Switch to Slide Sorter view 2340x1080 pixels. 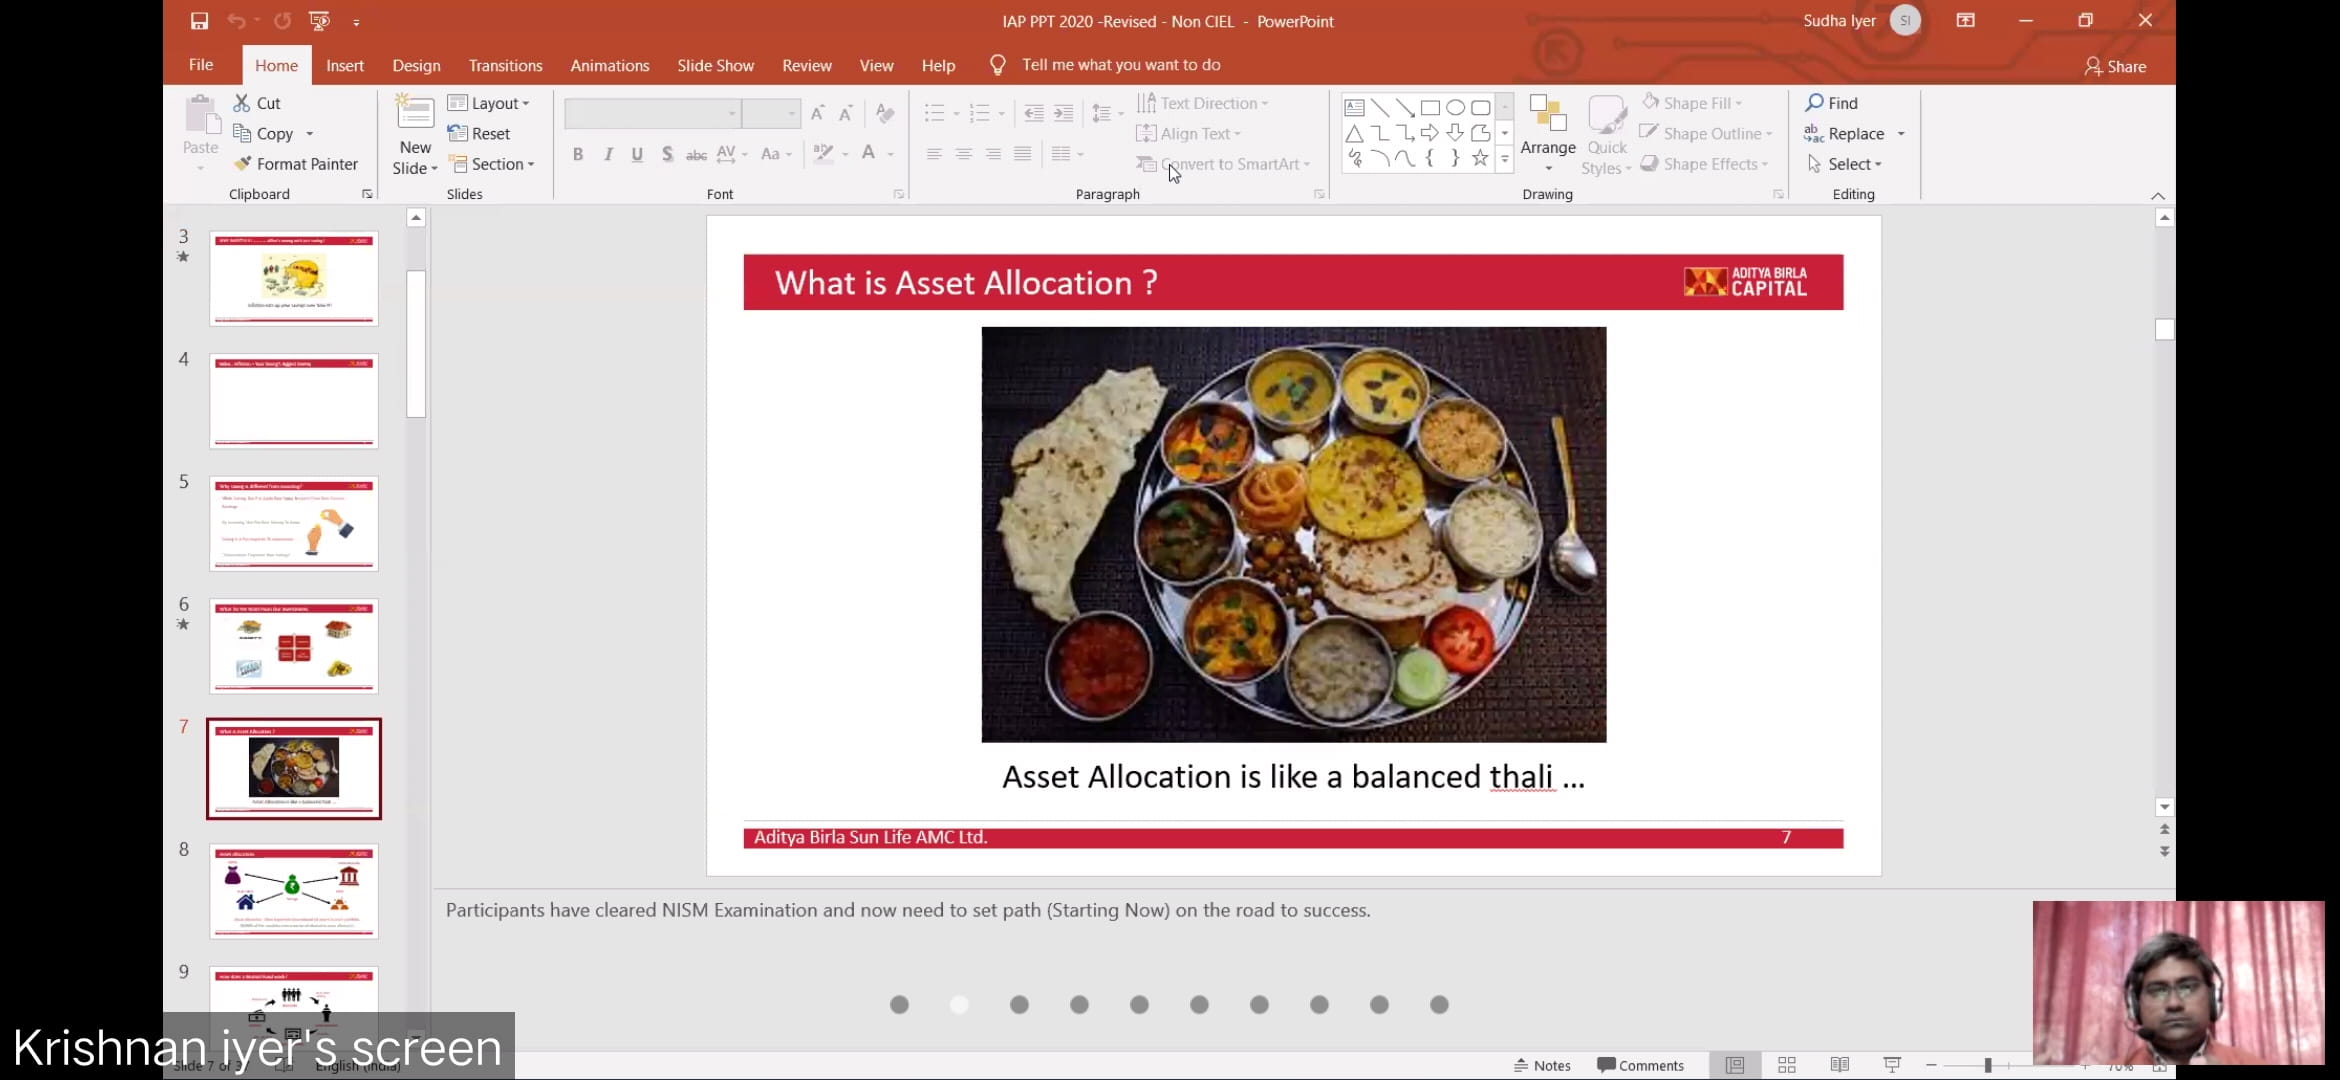coord(1787,1065)
